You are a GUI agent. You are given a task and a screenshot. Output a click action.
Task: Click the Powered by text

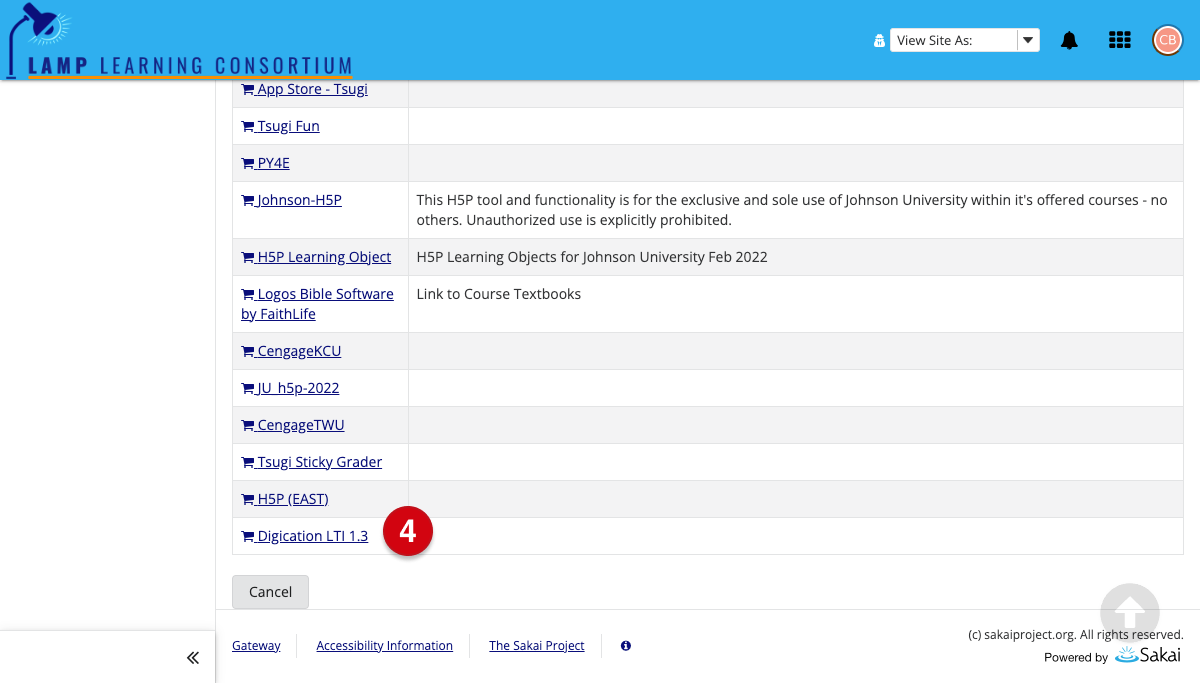(x=1076, y=657)
